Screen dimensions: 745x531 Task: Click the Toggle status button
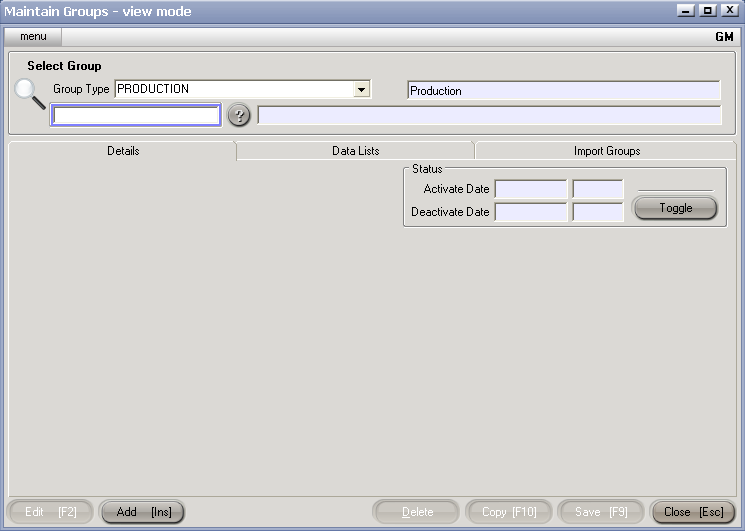tap(676, 208)
